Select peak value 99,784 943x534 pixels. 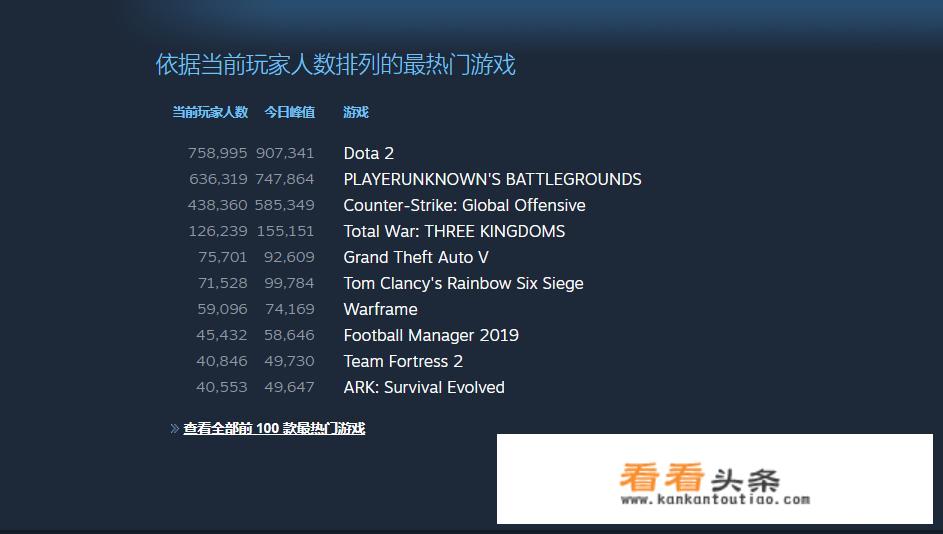tap(289, 283)
